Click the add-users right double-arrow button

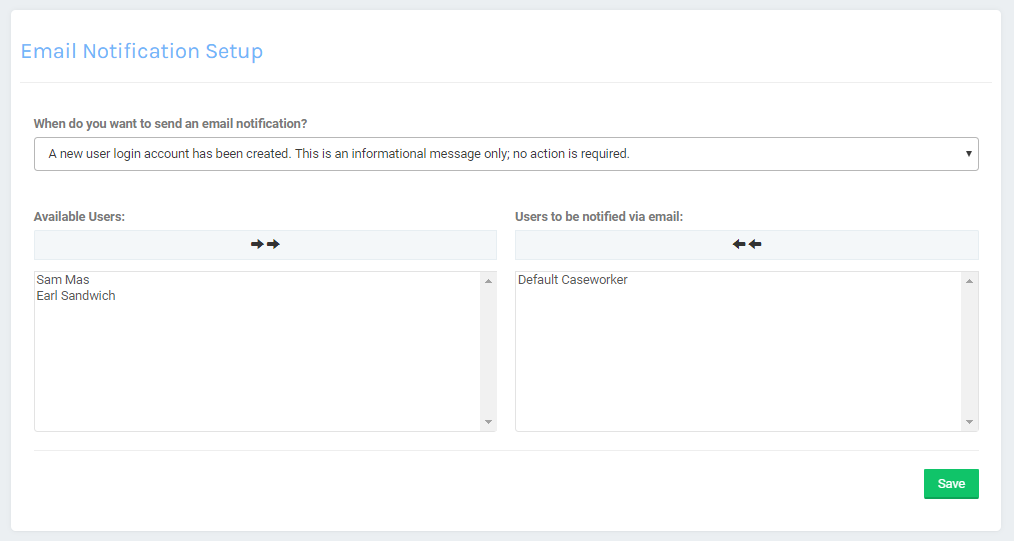pos(265,244)
